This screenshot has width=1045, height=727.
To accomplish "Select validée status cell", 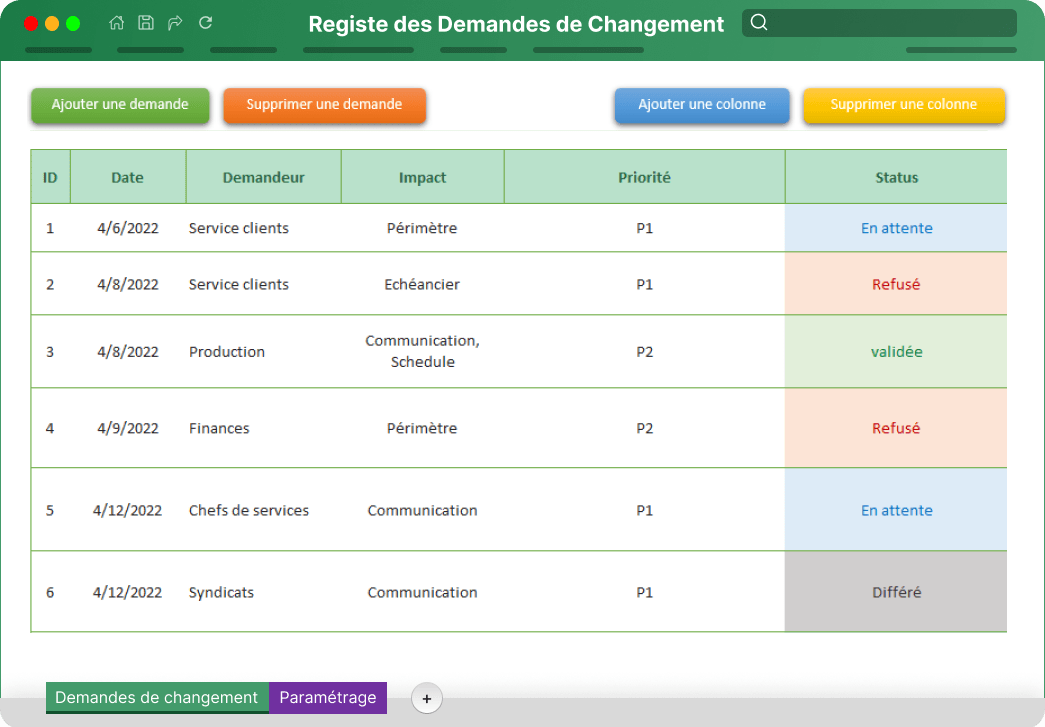I will [x=896, y=351].
